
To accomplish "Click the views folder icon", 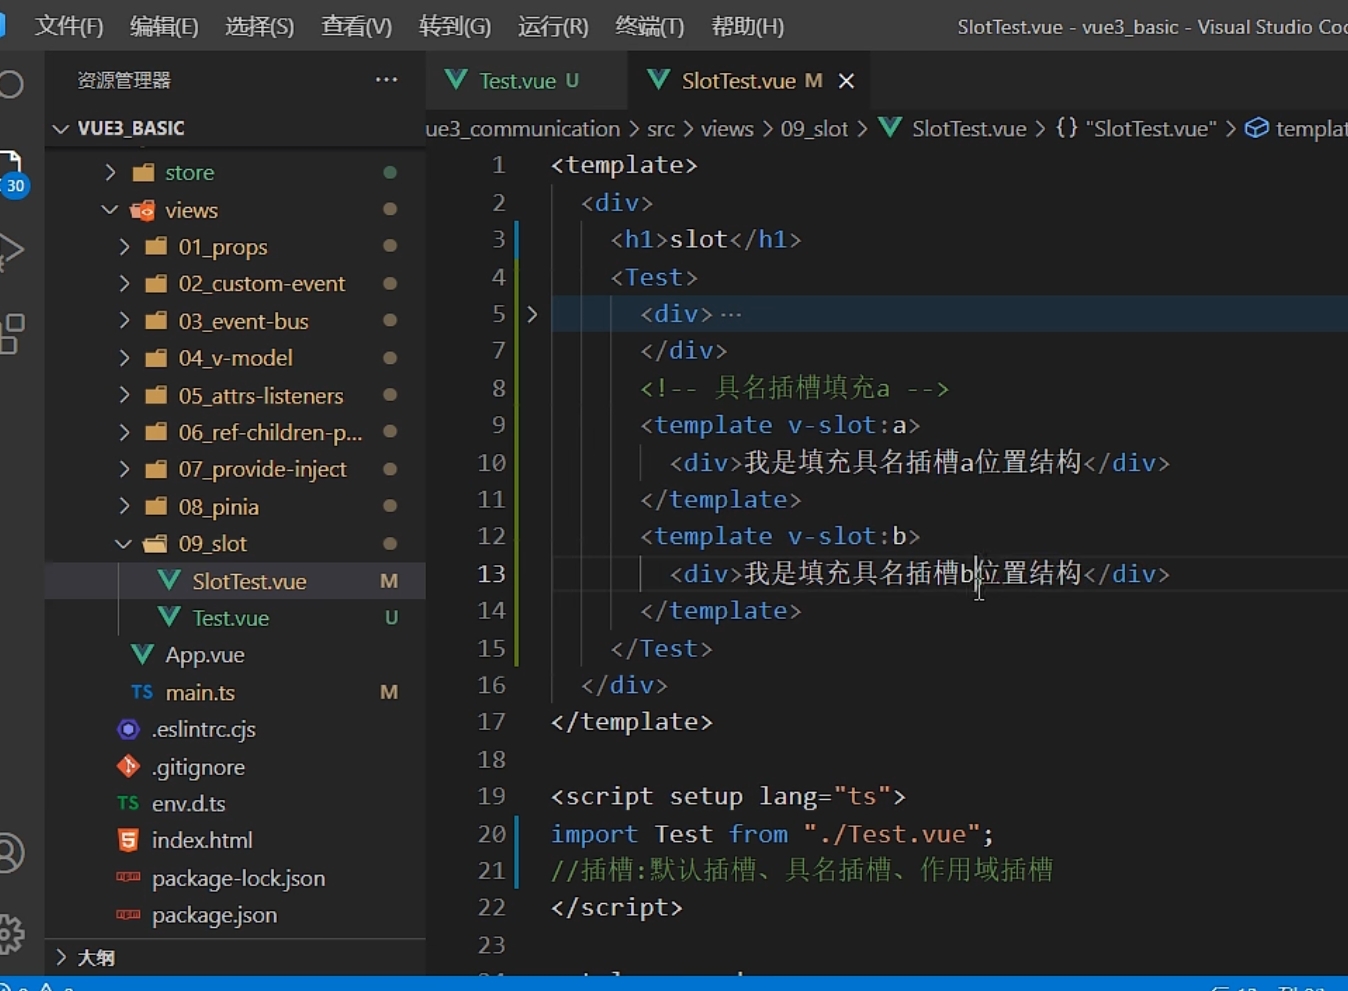I will tap(143, 210).
